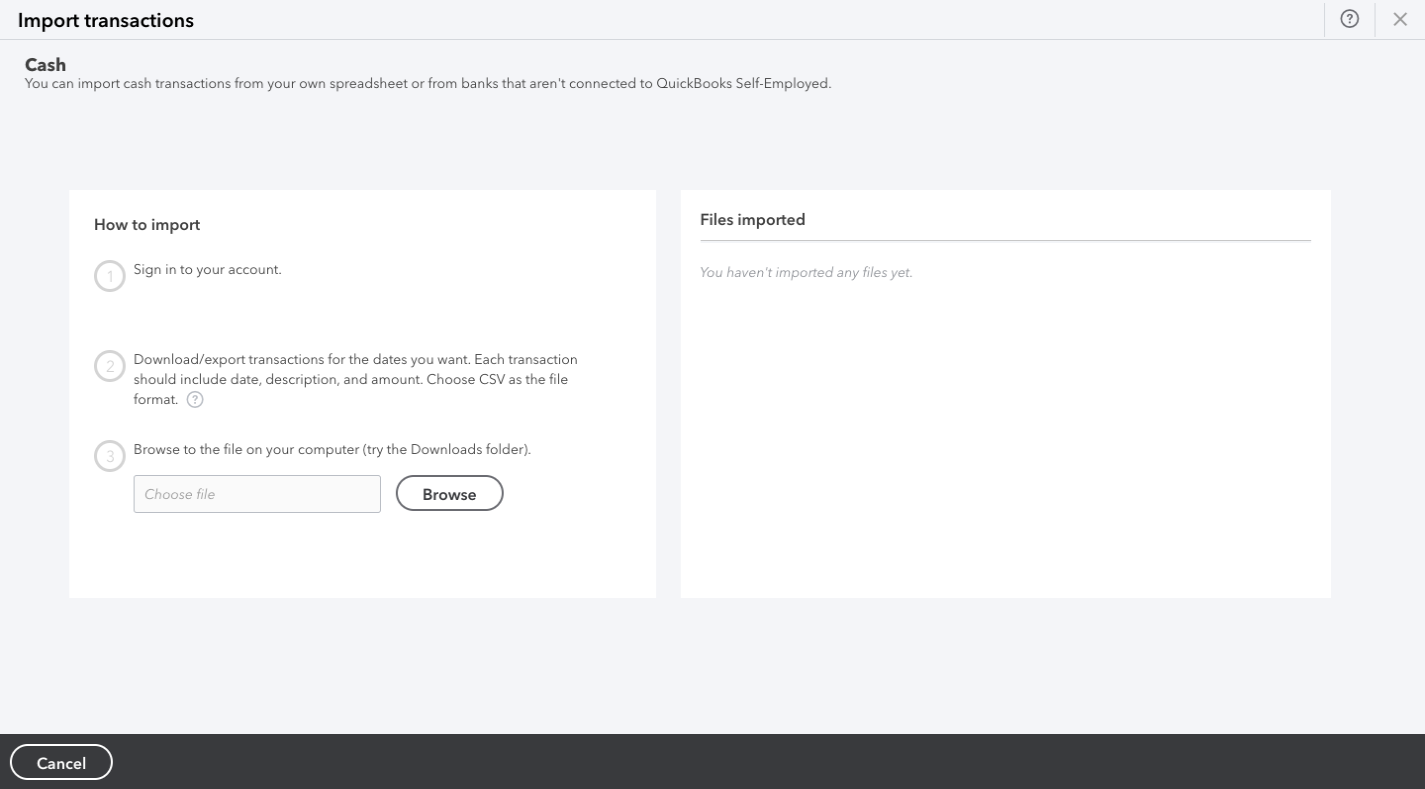Click the step 1 circle icon
Image resolution: width=1425 pixels, height=789 pixels.
coord(110,276)
